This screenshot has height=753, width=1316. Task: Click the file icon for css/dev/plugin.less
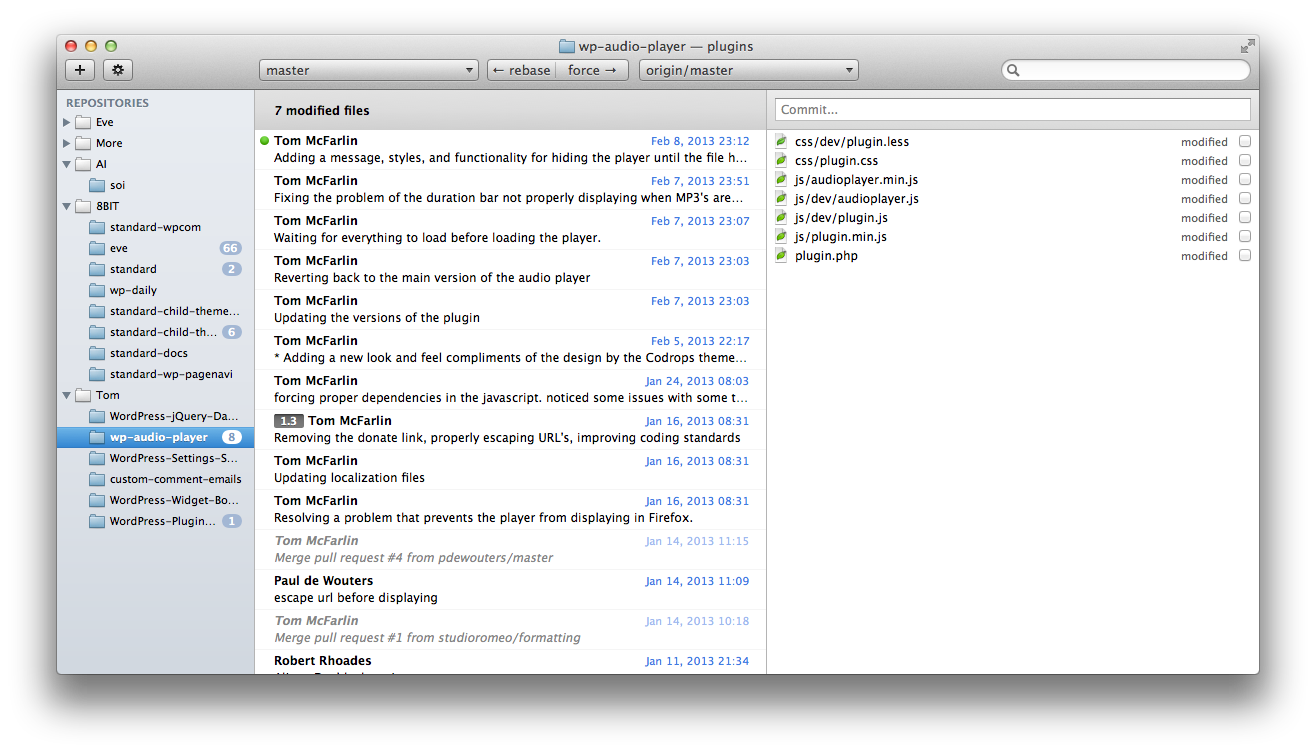[782, 142]
